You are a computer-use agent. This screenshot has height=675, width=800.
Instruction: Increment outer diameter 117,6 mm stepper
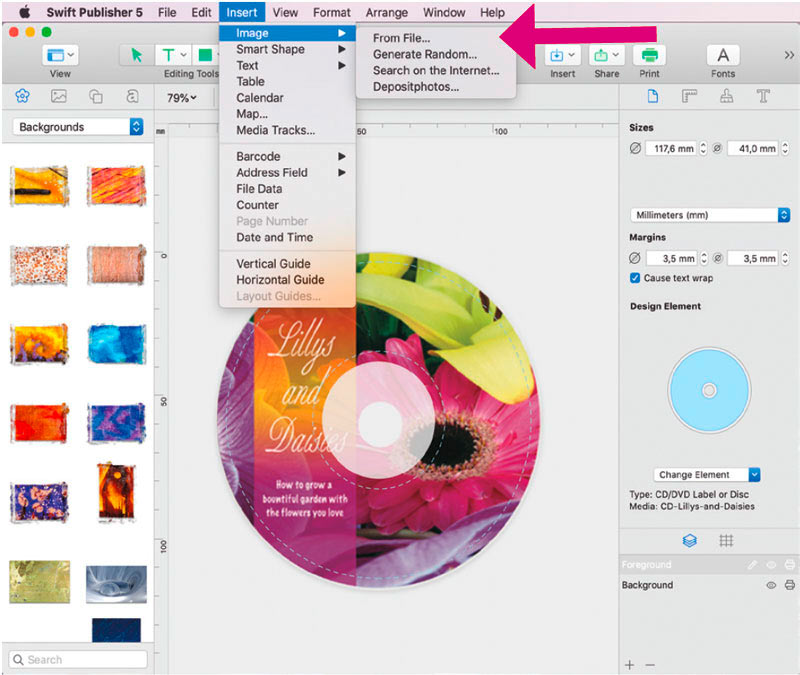[703, 145]
